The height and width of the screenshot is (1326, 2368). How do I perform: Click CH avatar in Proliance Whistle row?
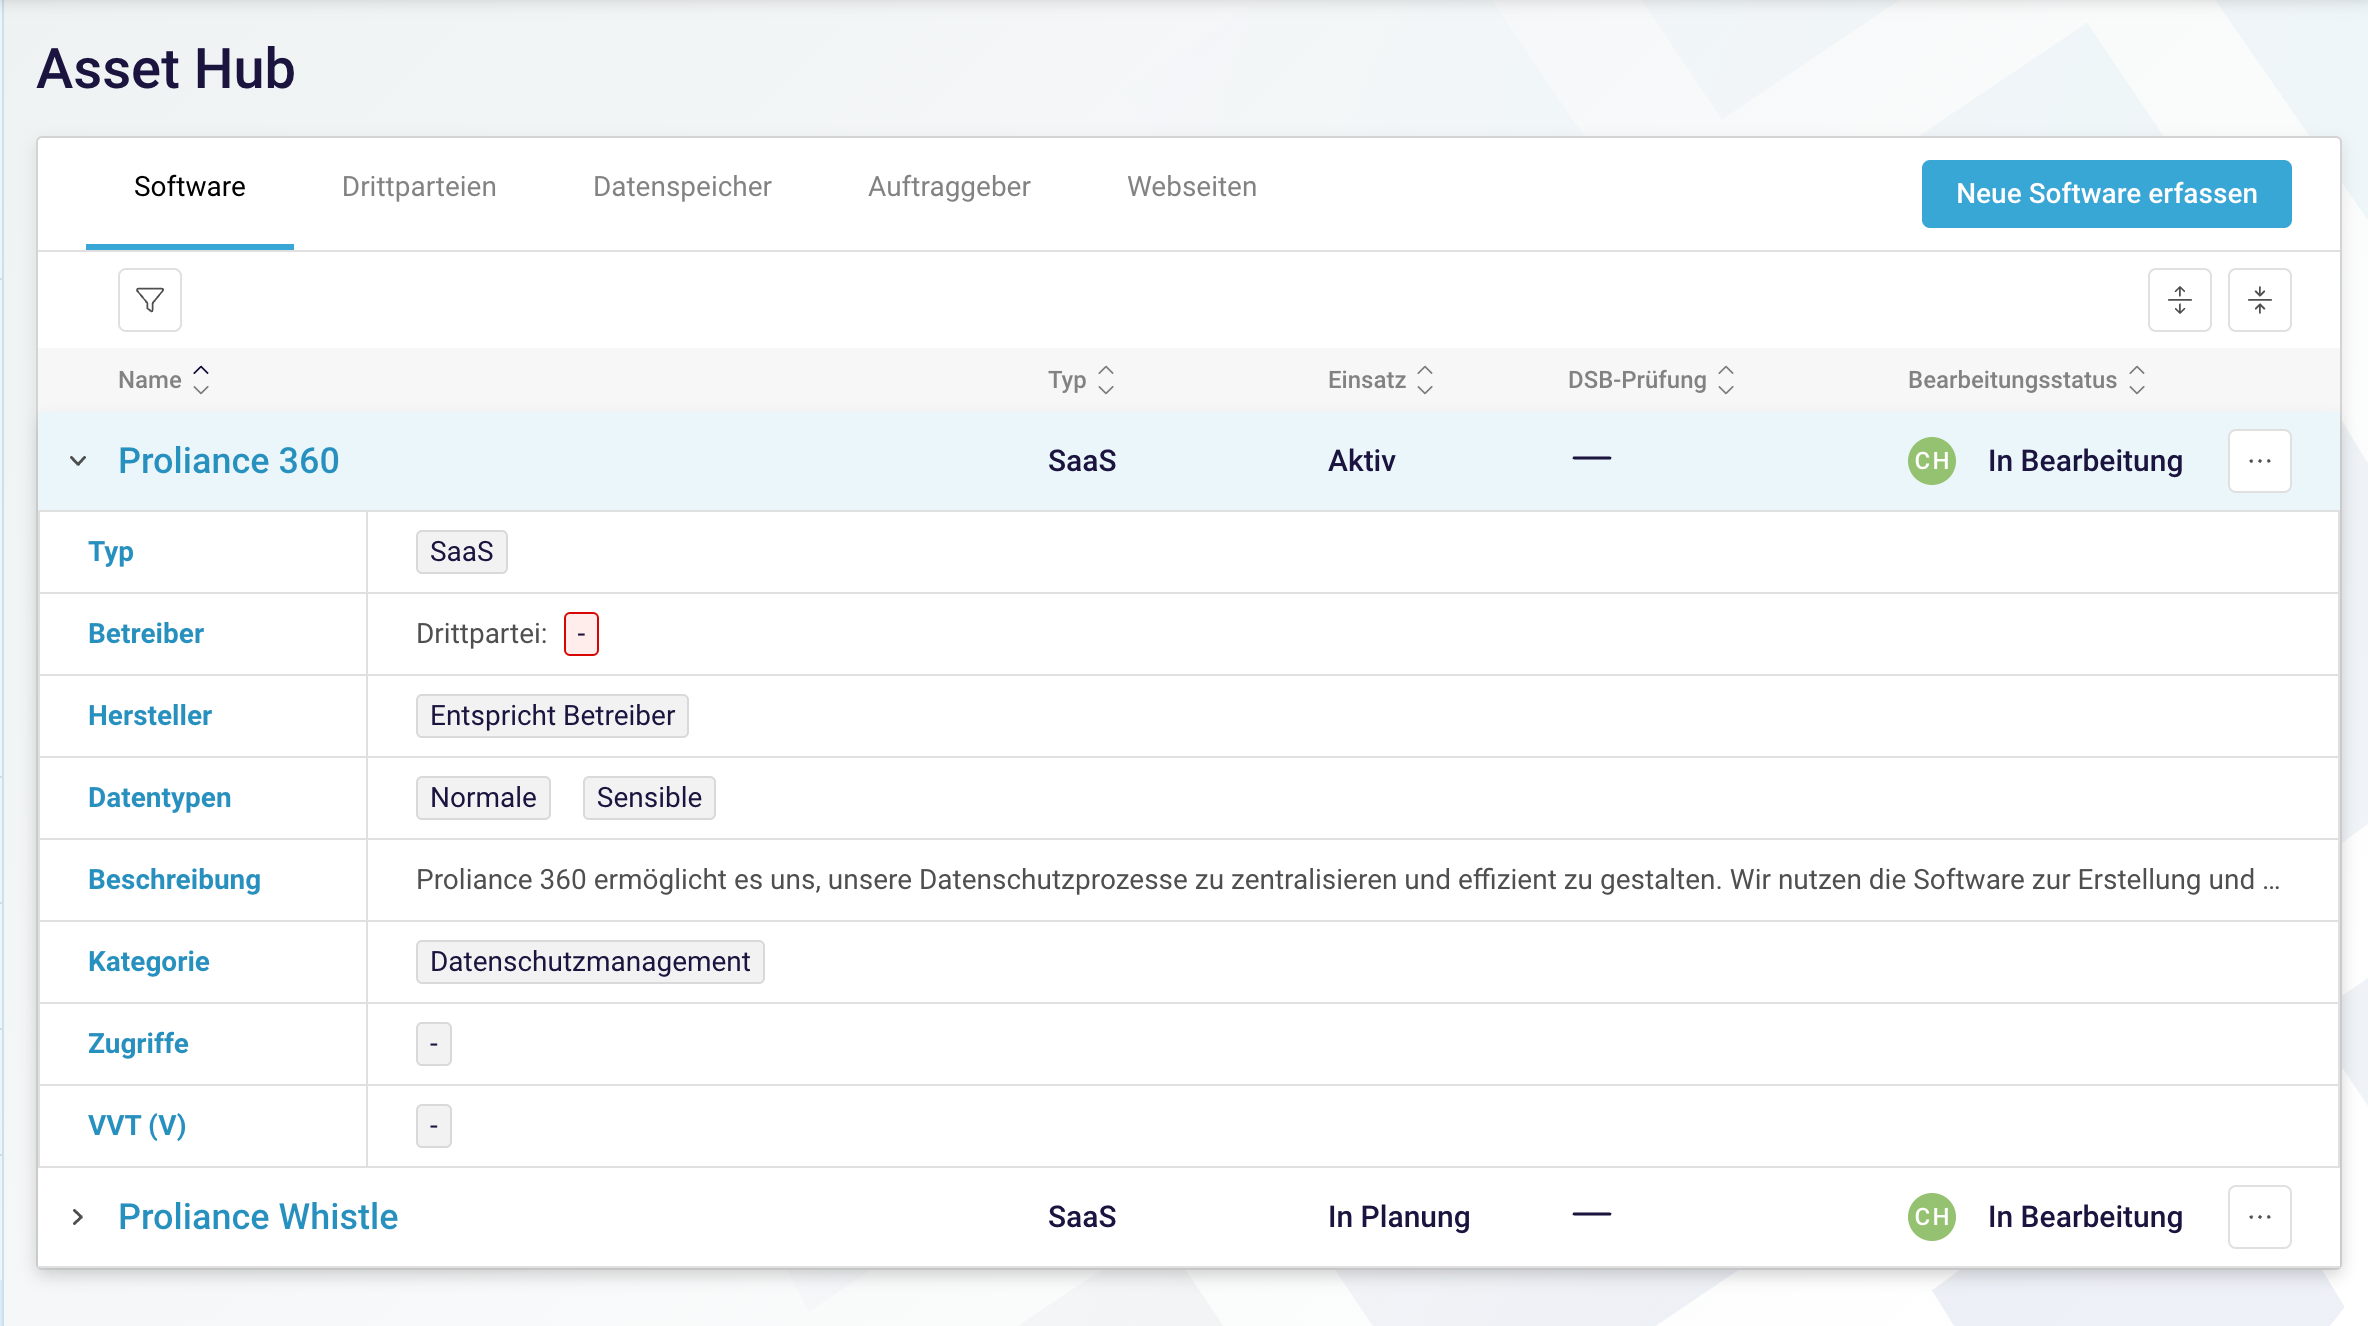pyautogui.click(x=1931, y=1217)
